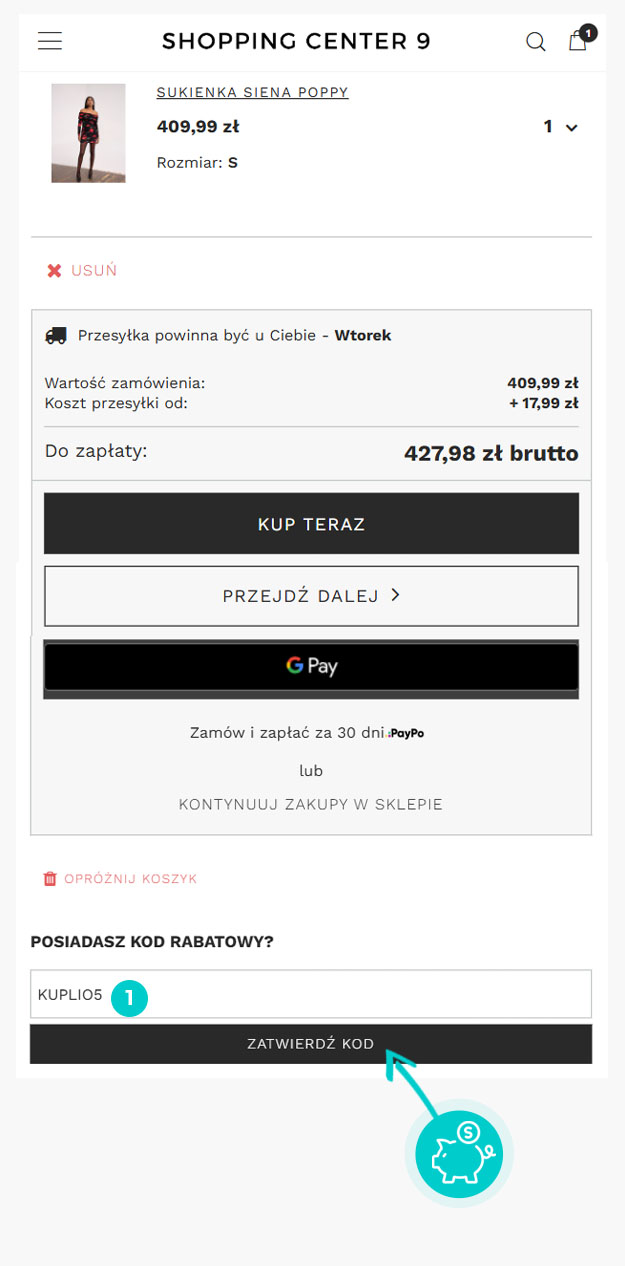Image resolution: width=625 pixels, height=1266 pixels.
Task: Click the OPRÓŻNIJ KOSZYK link
Action: click(131, 879)
